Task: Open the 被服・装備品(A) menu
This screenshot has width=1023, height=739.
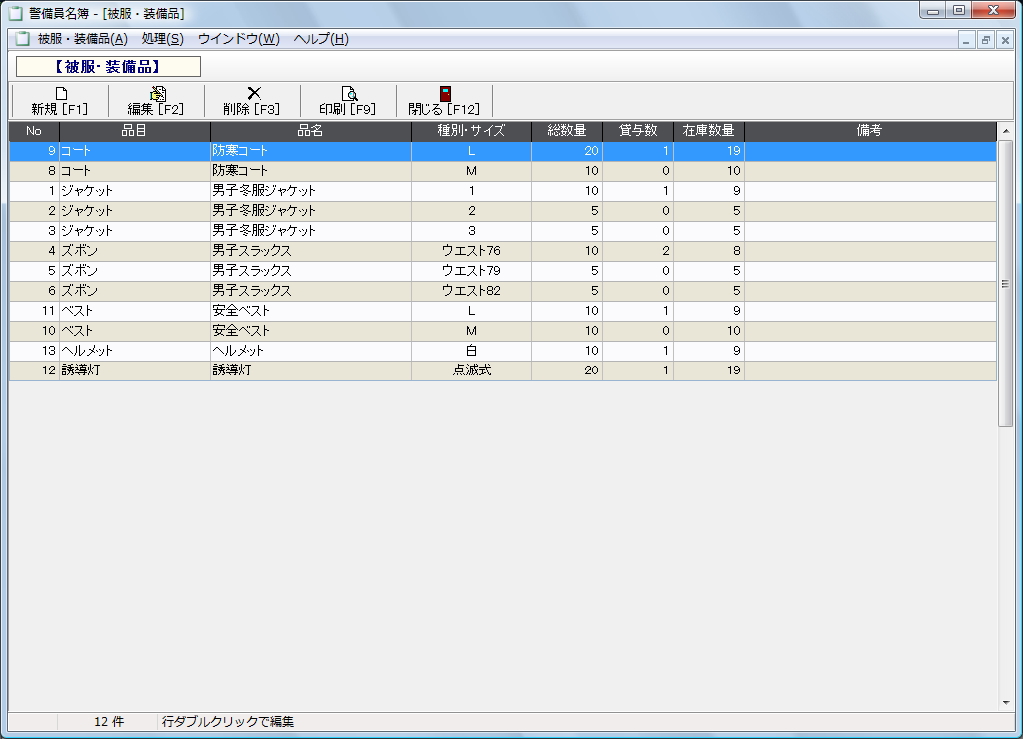Action: (x=82, y=39)
